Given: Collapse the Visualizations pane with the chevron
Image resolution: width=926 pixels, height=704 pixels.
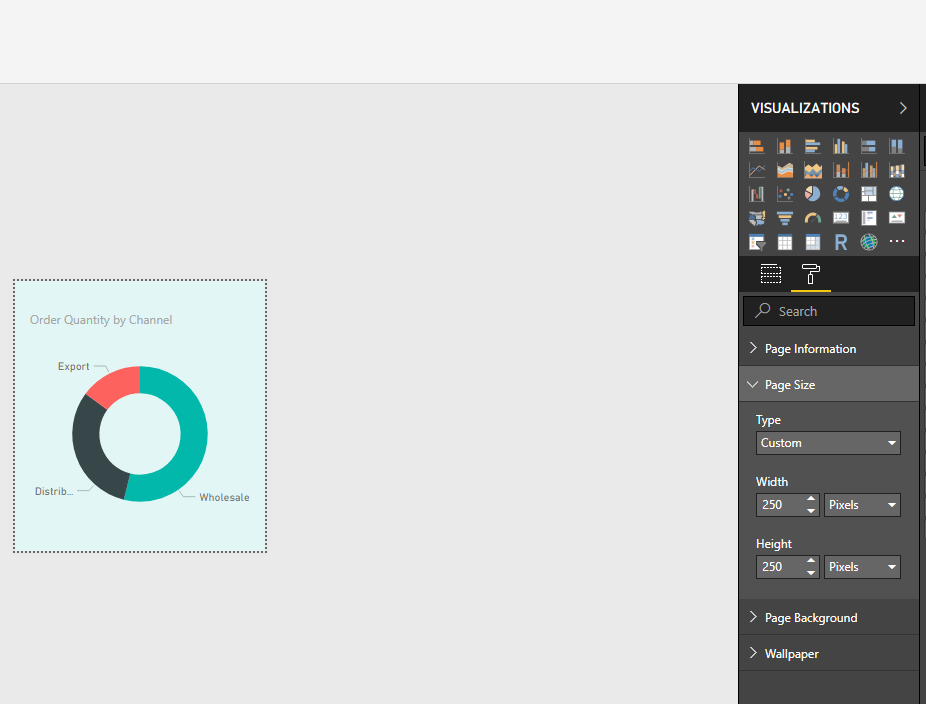Looking at the screenshot, I should (x=903, y=107).
